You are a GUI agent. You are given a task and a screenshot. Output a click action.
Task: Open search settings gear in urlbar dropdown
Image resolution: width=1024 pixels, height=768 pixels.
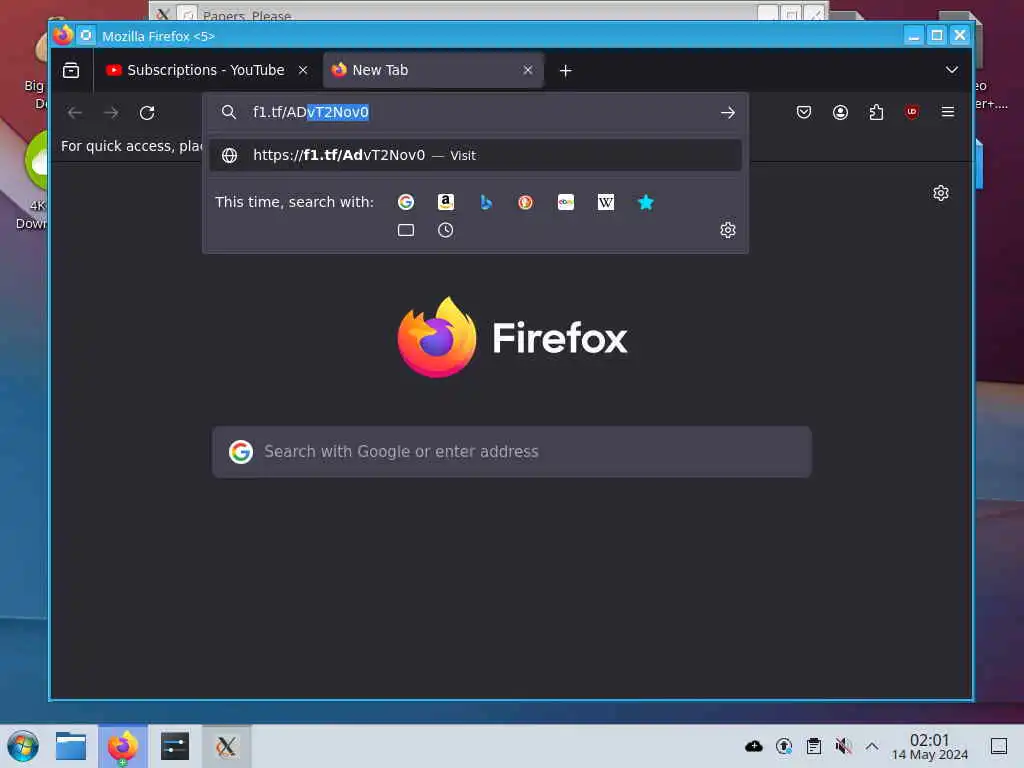tap(728, 230)
